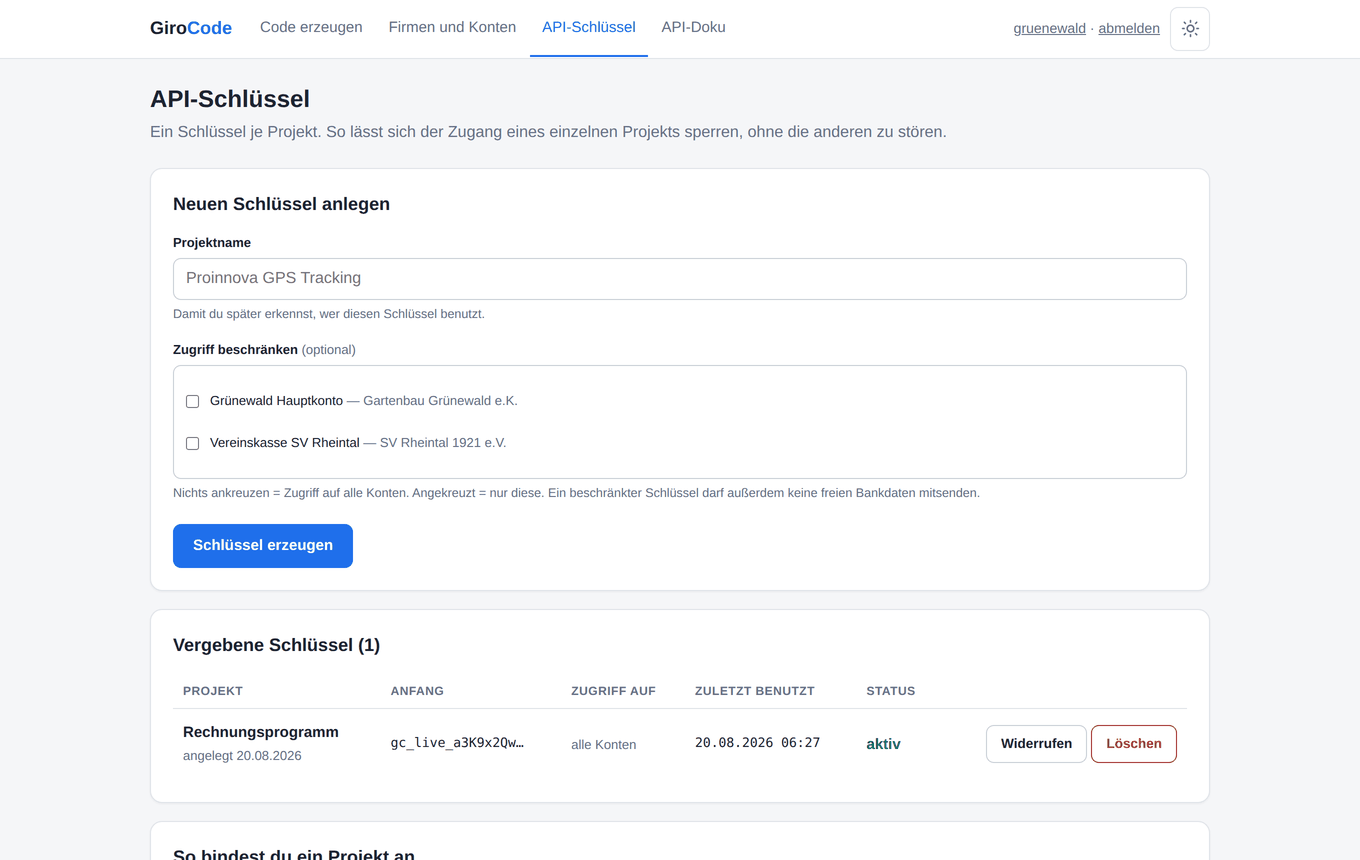Open the API-Doku tab
Screen dimensions: 1360x860
[x=693, y=28]
